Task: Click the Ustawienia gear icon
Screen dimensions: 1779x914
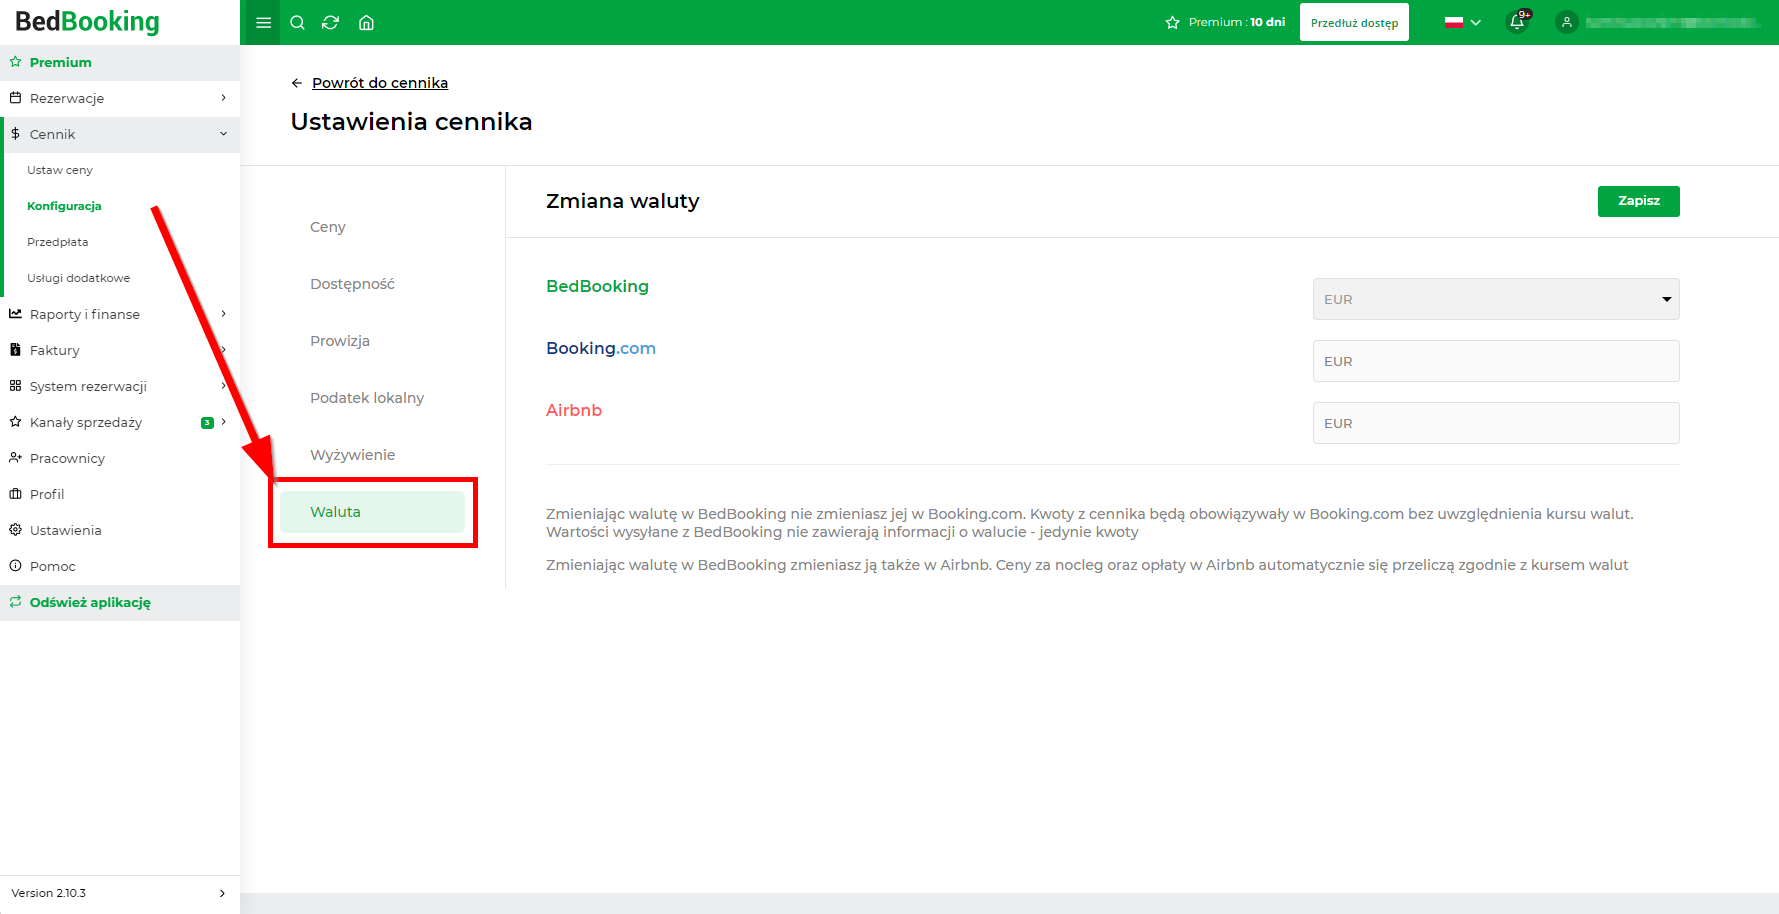Action: point(15,530)
